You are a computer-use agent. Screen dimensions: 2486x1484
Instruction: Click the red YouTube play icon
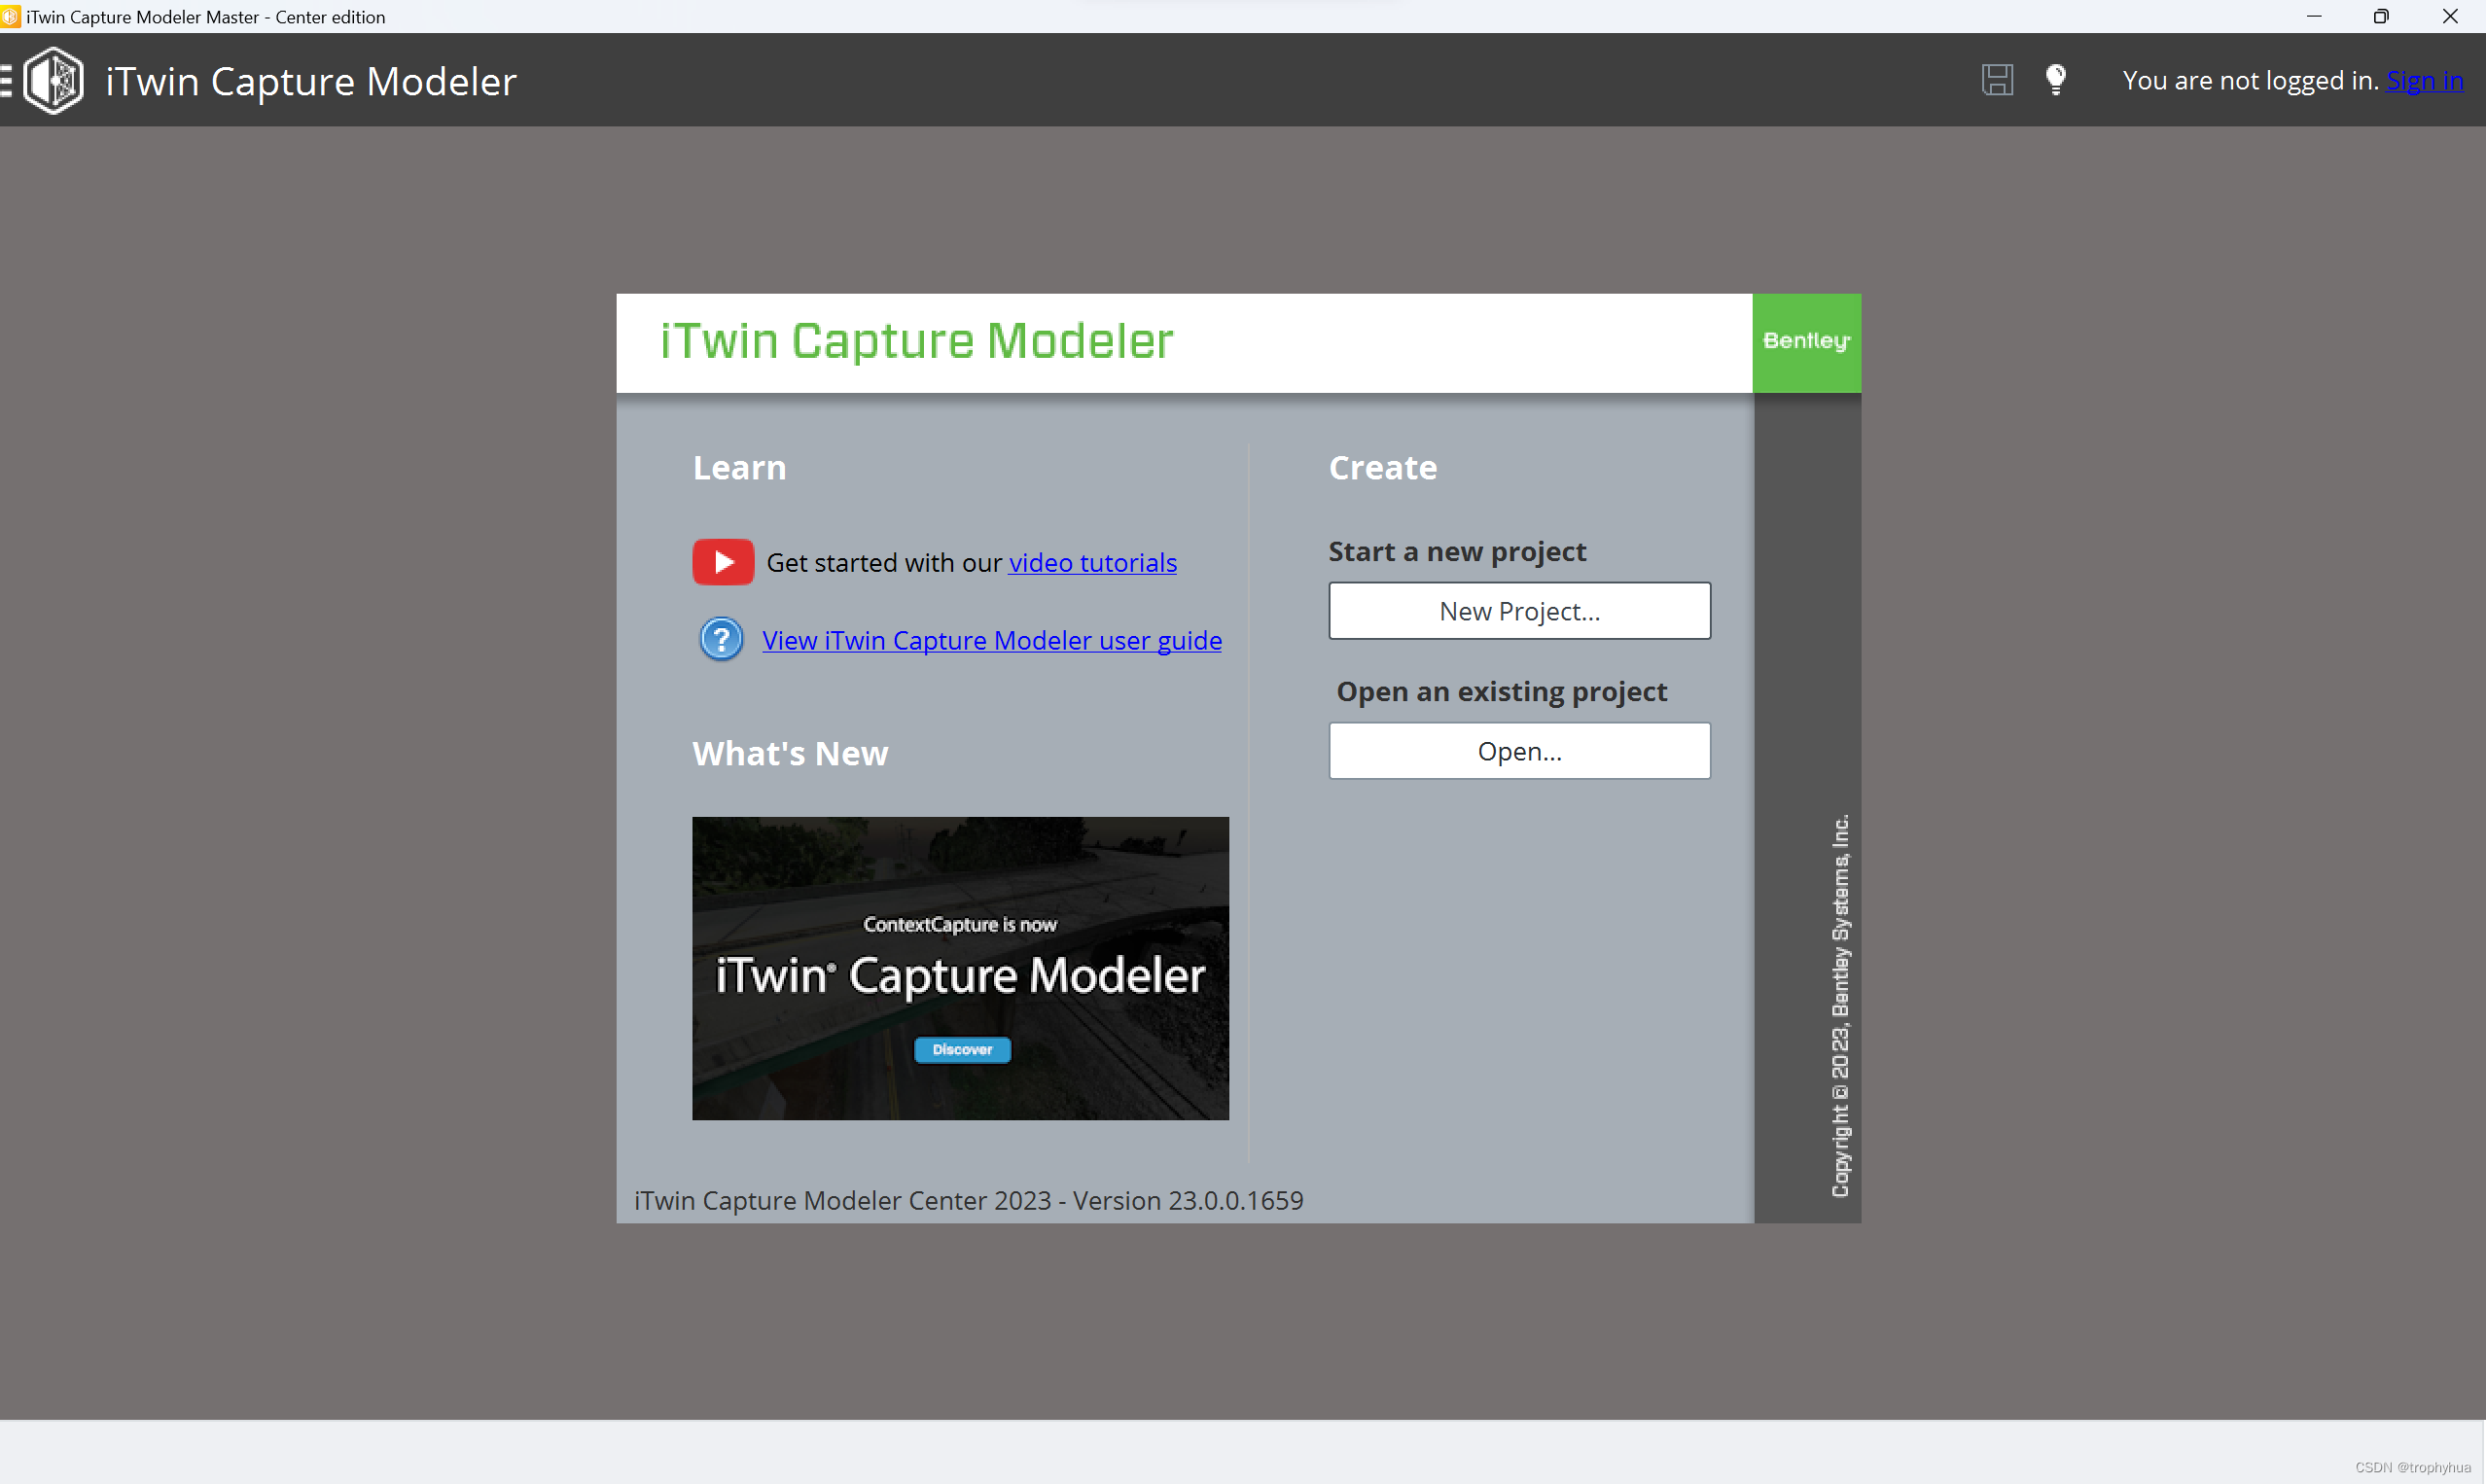point(723,562)
